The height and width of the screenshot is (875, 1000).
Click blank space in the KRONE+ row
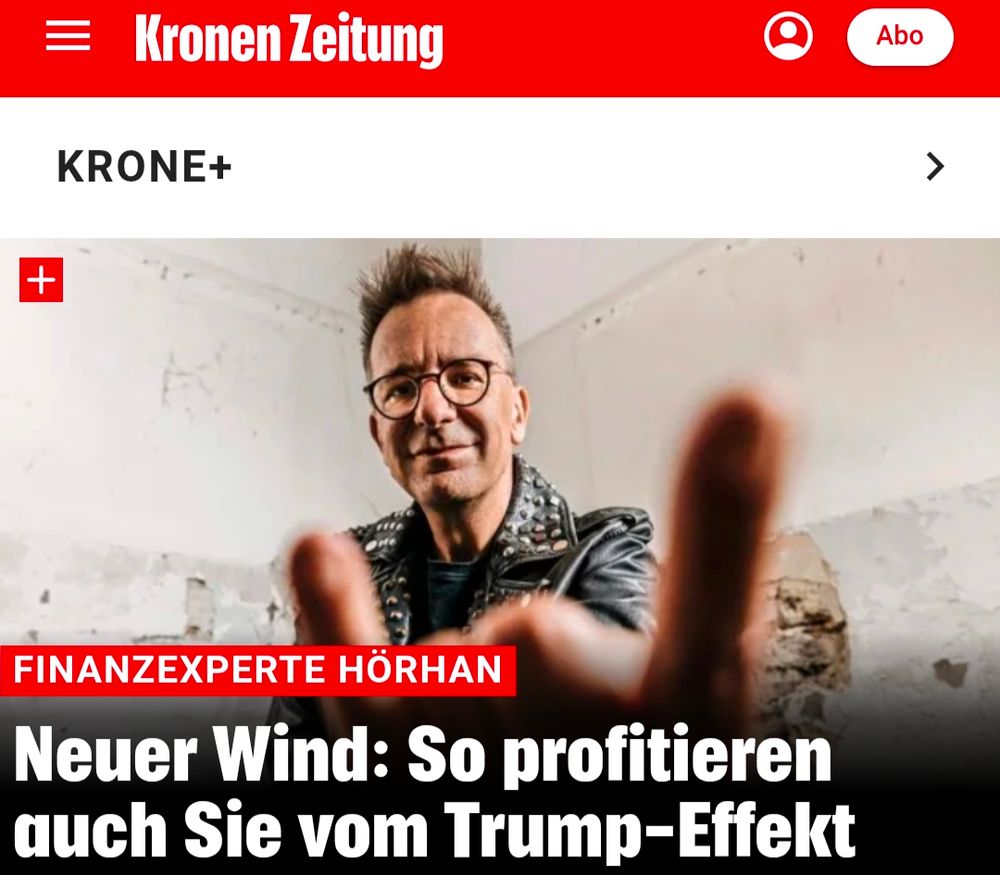574,166
